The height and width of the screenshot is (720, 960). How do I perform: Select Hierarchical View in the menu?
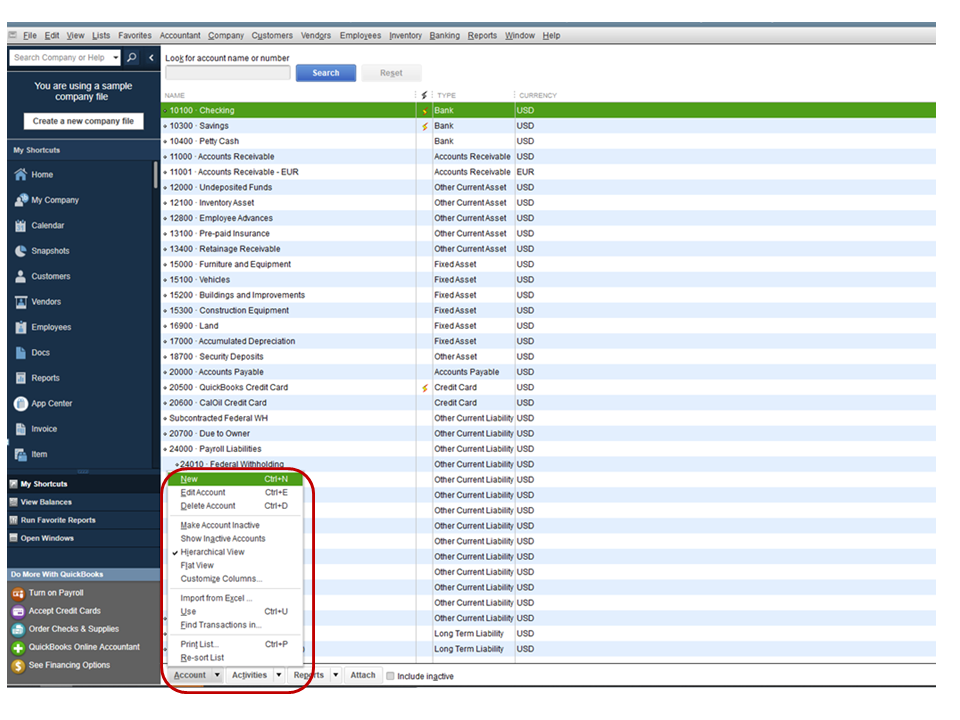point(212,552)
